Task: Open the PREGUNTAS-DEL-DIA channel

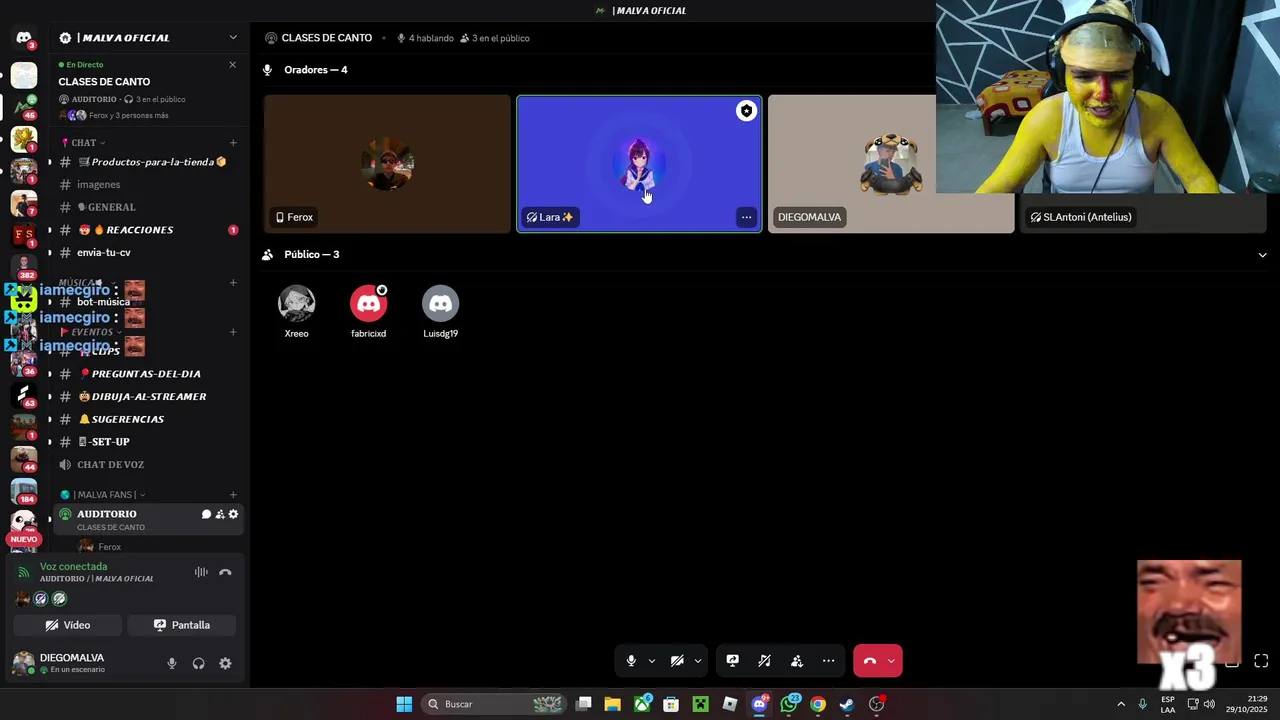Action: pyautogui.click(x=145, y=374)
